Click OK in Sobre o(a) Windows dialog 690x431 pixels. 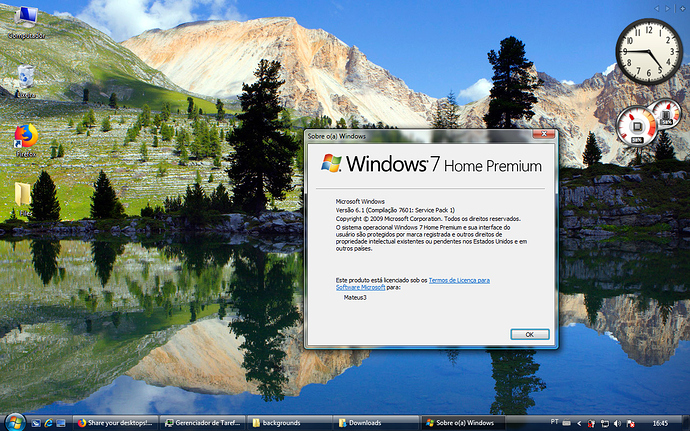point(530,335)
